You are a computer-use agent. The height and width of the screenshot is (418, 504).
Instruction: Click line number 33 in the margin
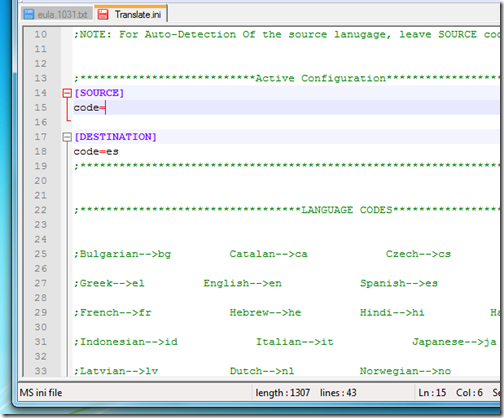click(x=41, y=371)
